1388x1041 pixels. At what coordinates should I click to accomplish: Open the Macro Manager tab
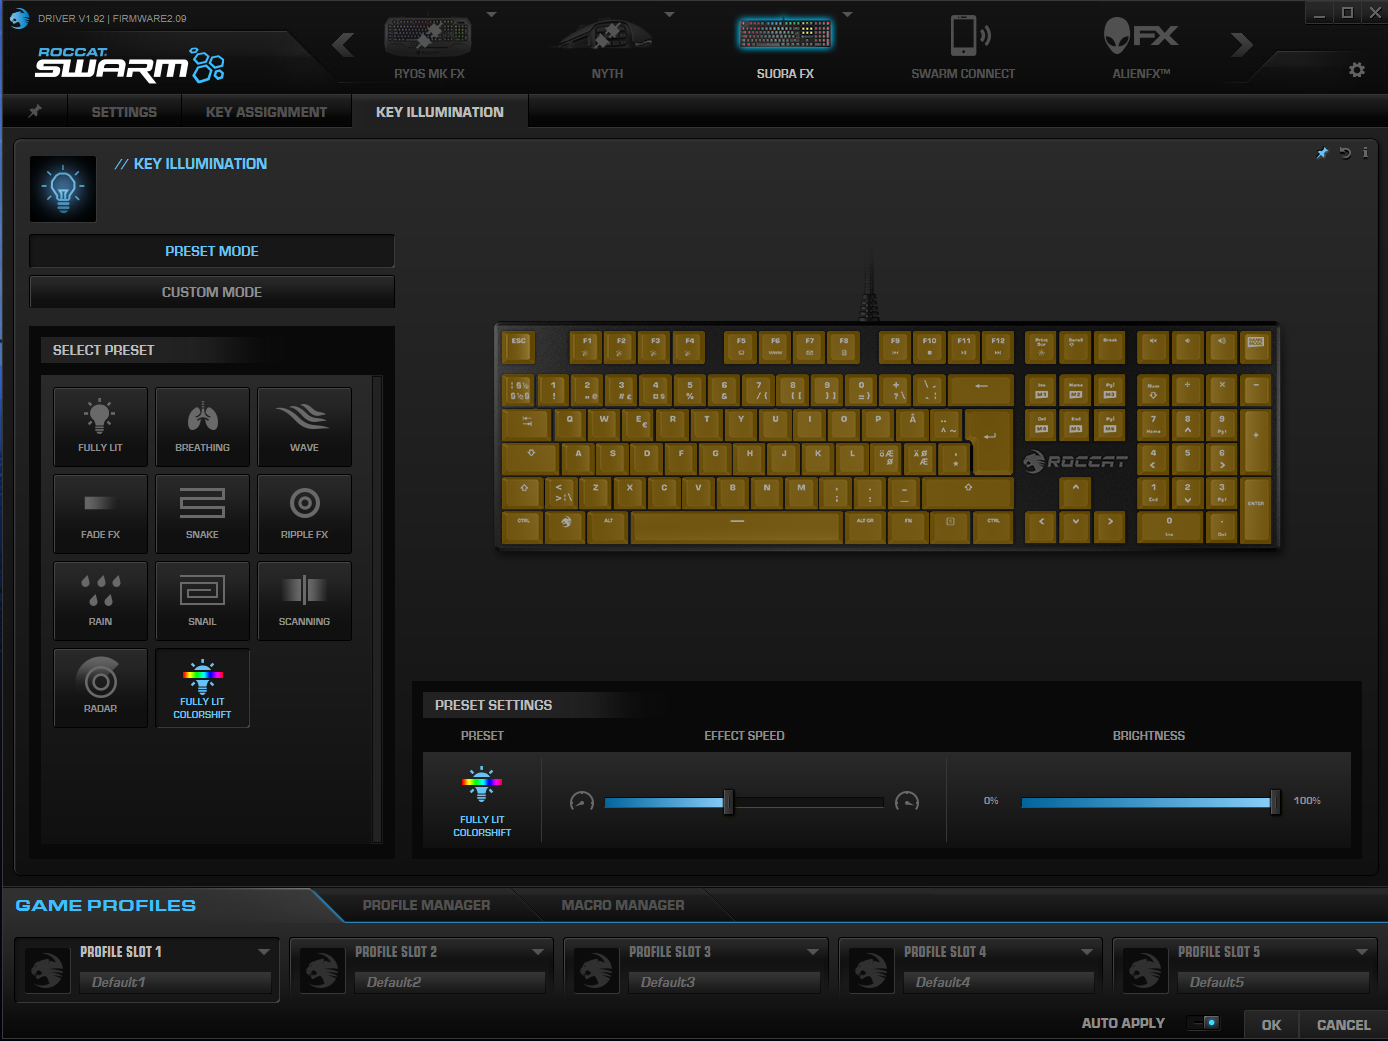(x=623, y=905)
